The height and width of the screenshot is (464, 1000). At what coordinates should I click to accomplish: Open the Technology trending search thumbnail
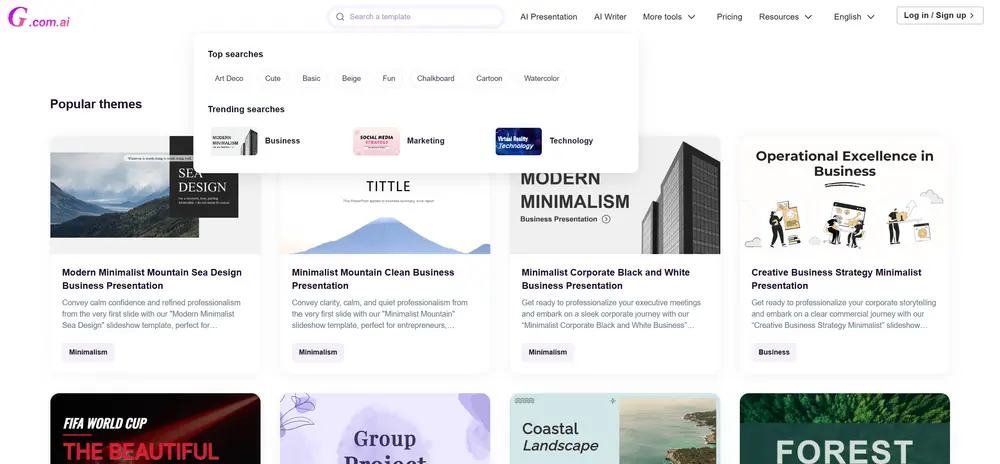pos(518,141)
